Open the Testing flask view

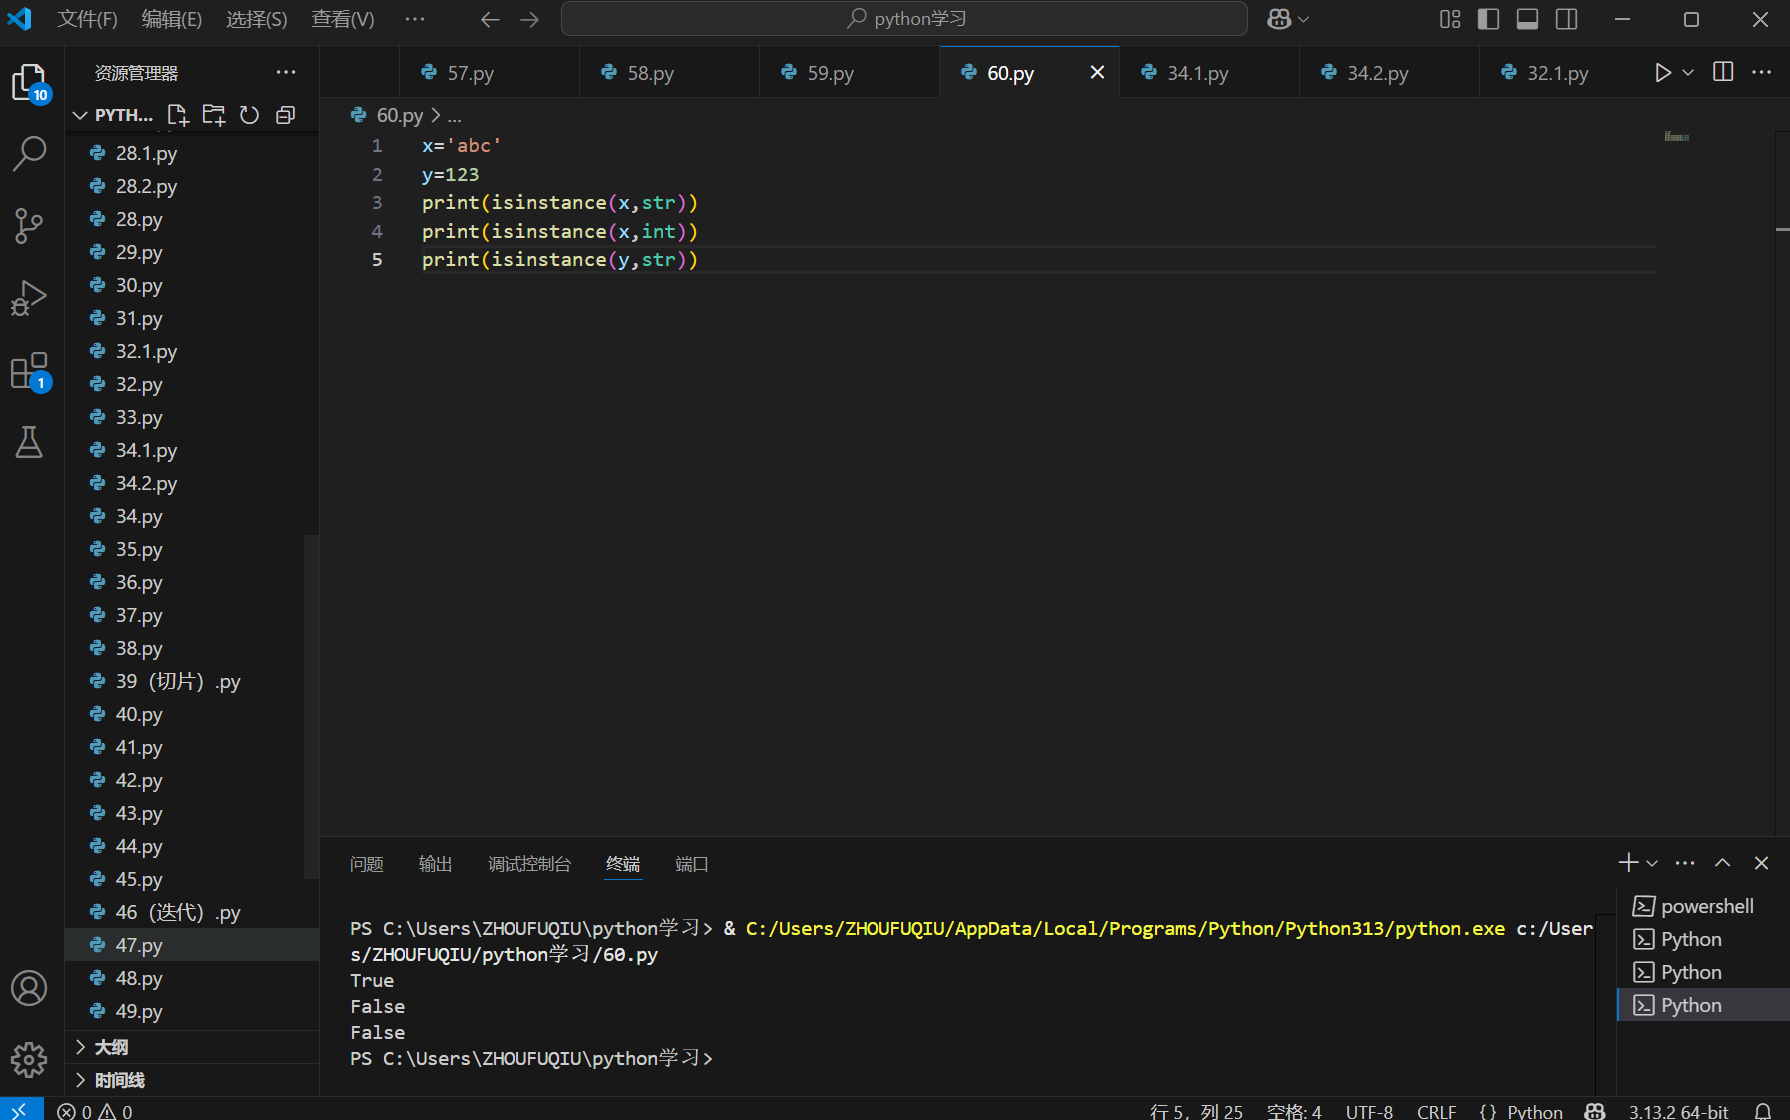[29, 442]
